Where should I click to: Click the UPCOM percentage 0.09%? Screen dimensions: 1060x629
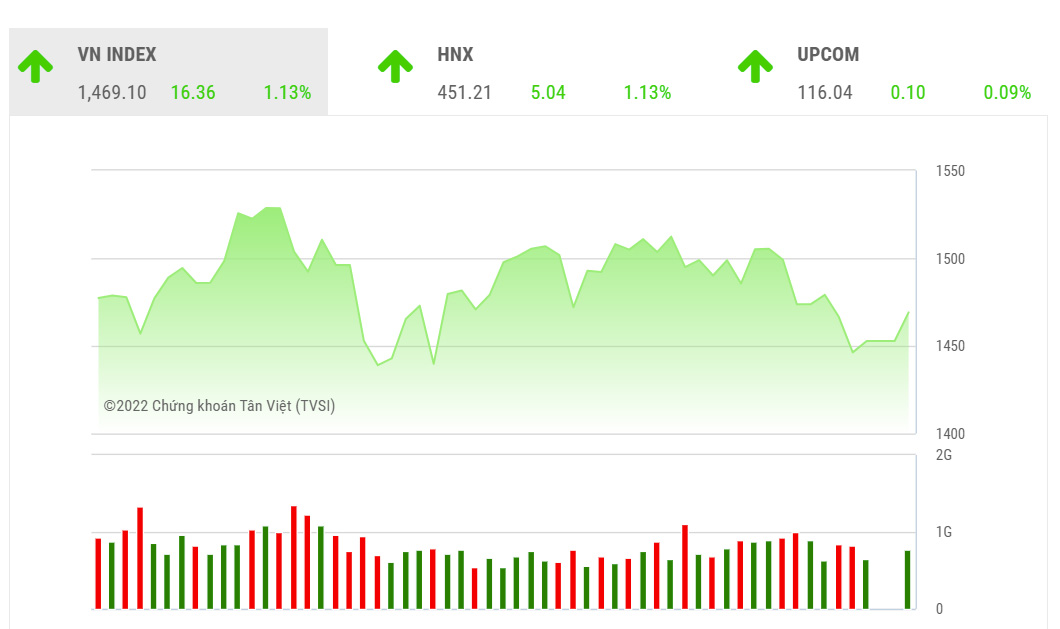[x=1007, y=93]
